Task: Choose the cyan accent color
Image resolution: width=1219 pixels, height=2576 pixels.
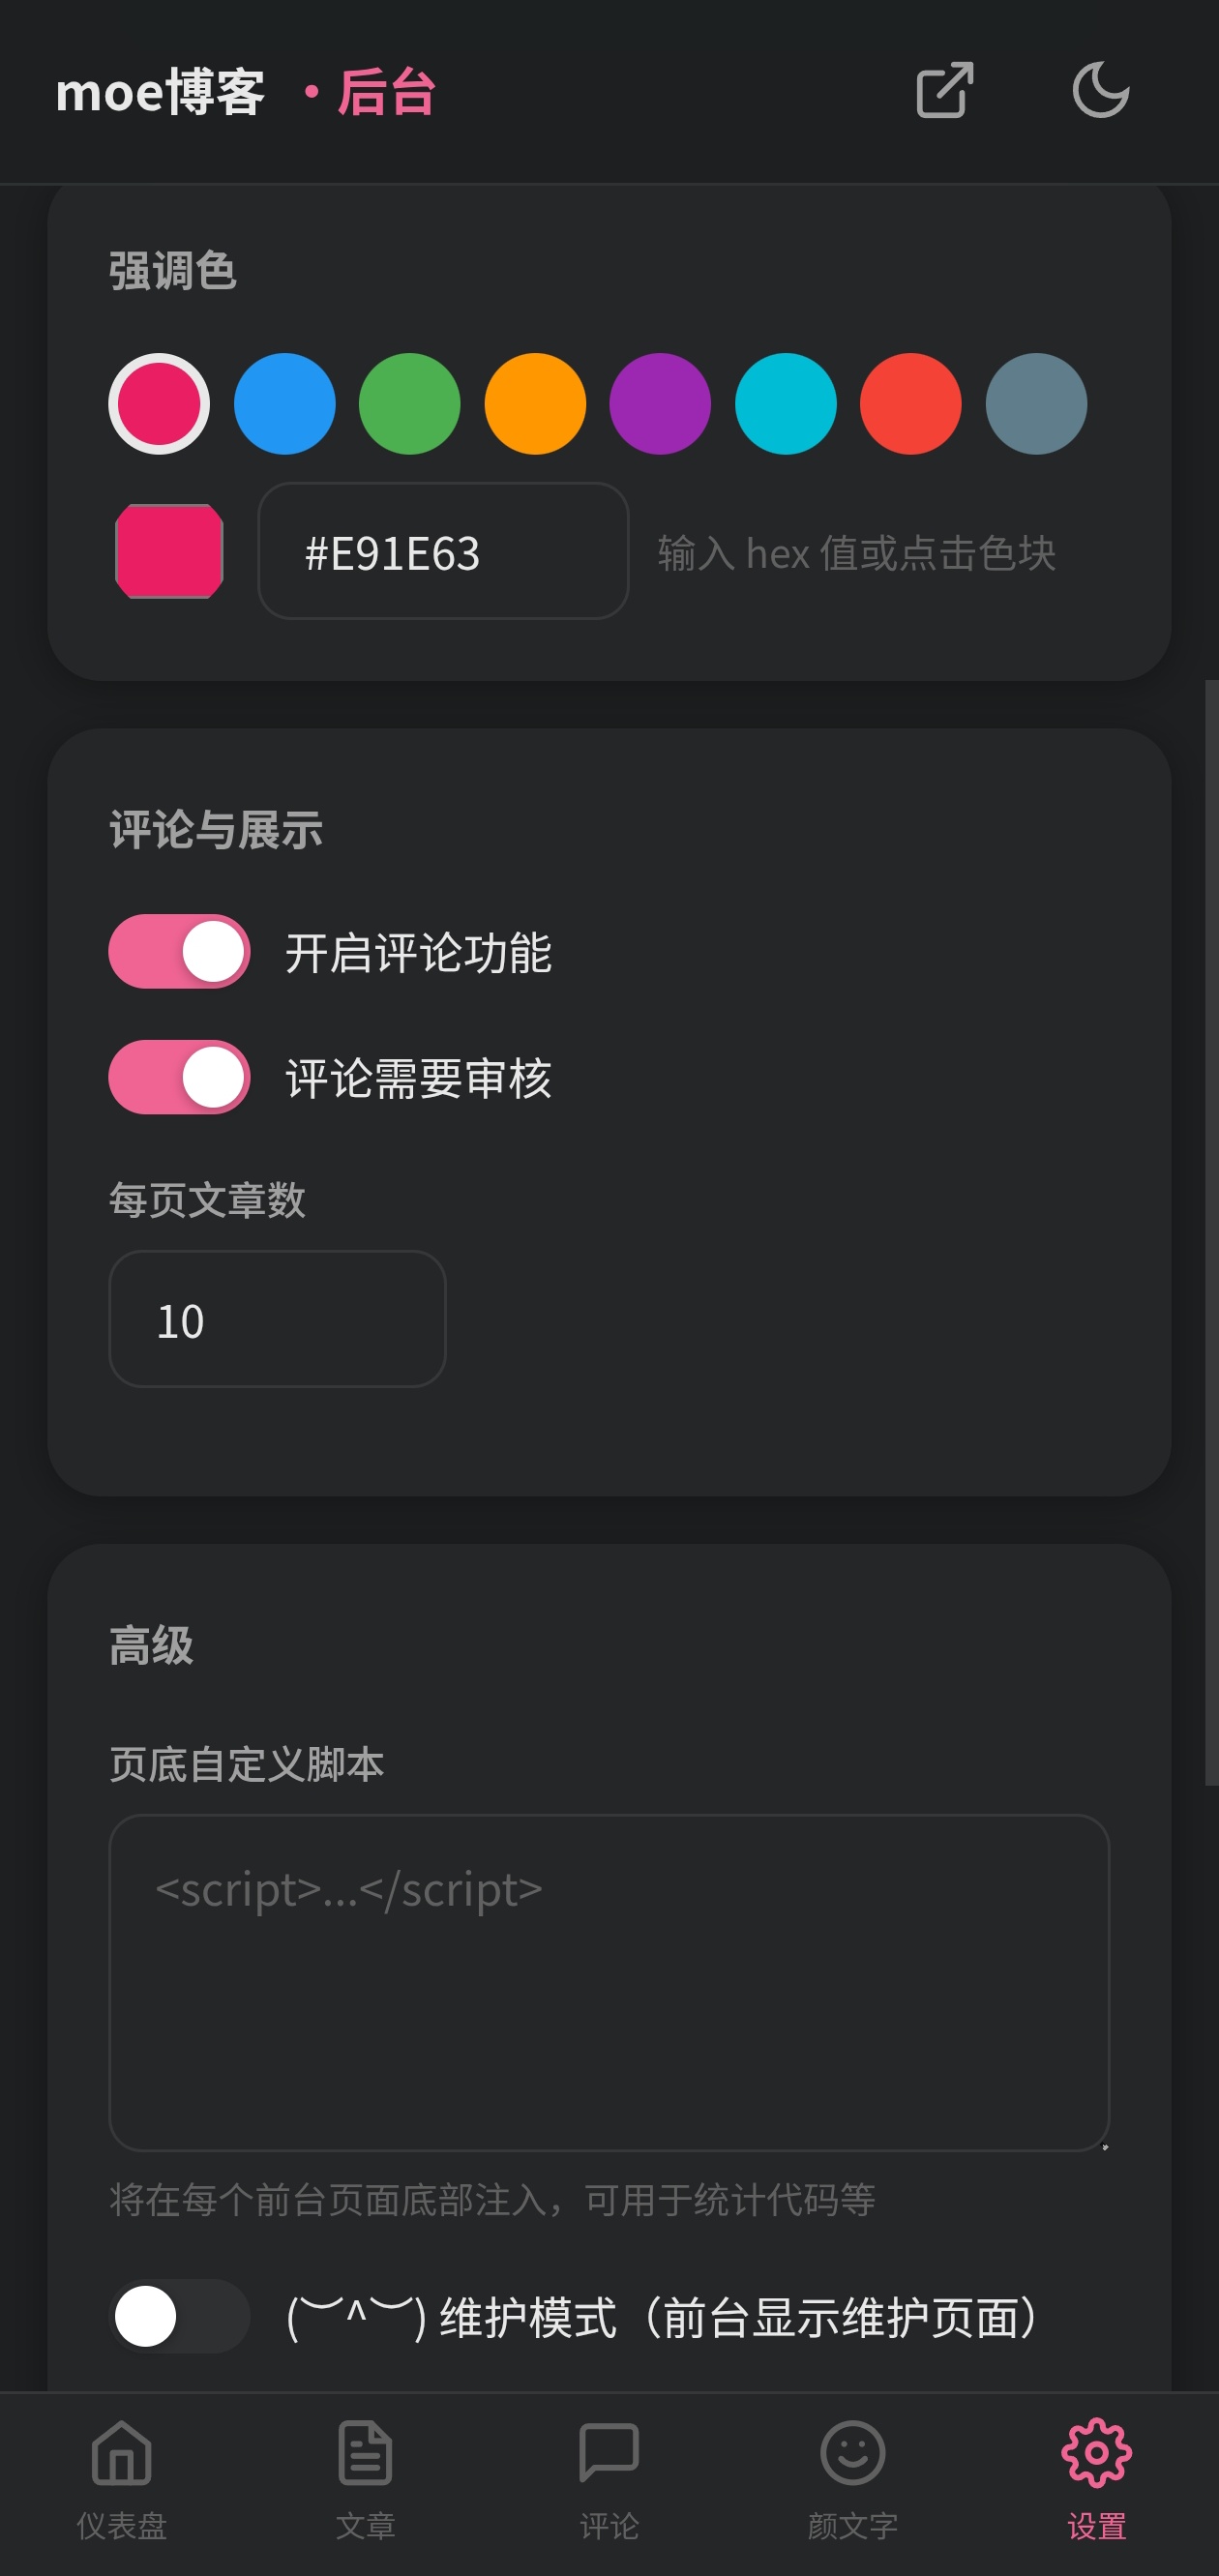Action: pyautogui.click(x=786, y=404)
